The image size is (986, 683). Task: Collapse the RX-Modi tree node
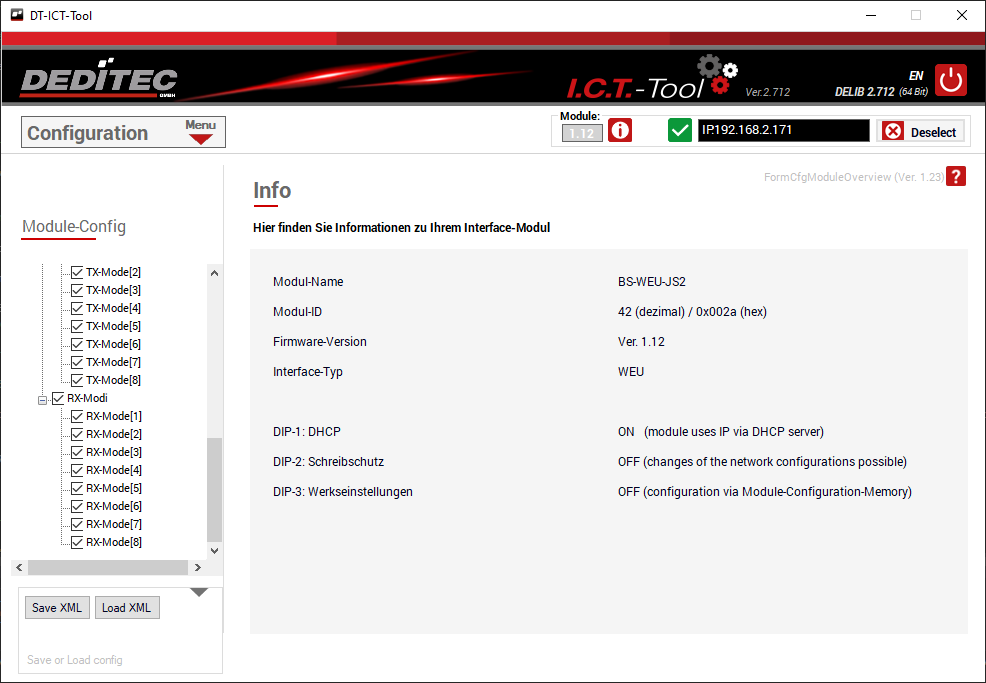[43, 399]
